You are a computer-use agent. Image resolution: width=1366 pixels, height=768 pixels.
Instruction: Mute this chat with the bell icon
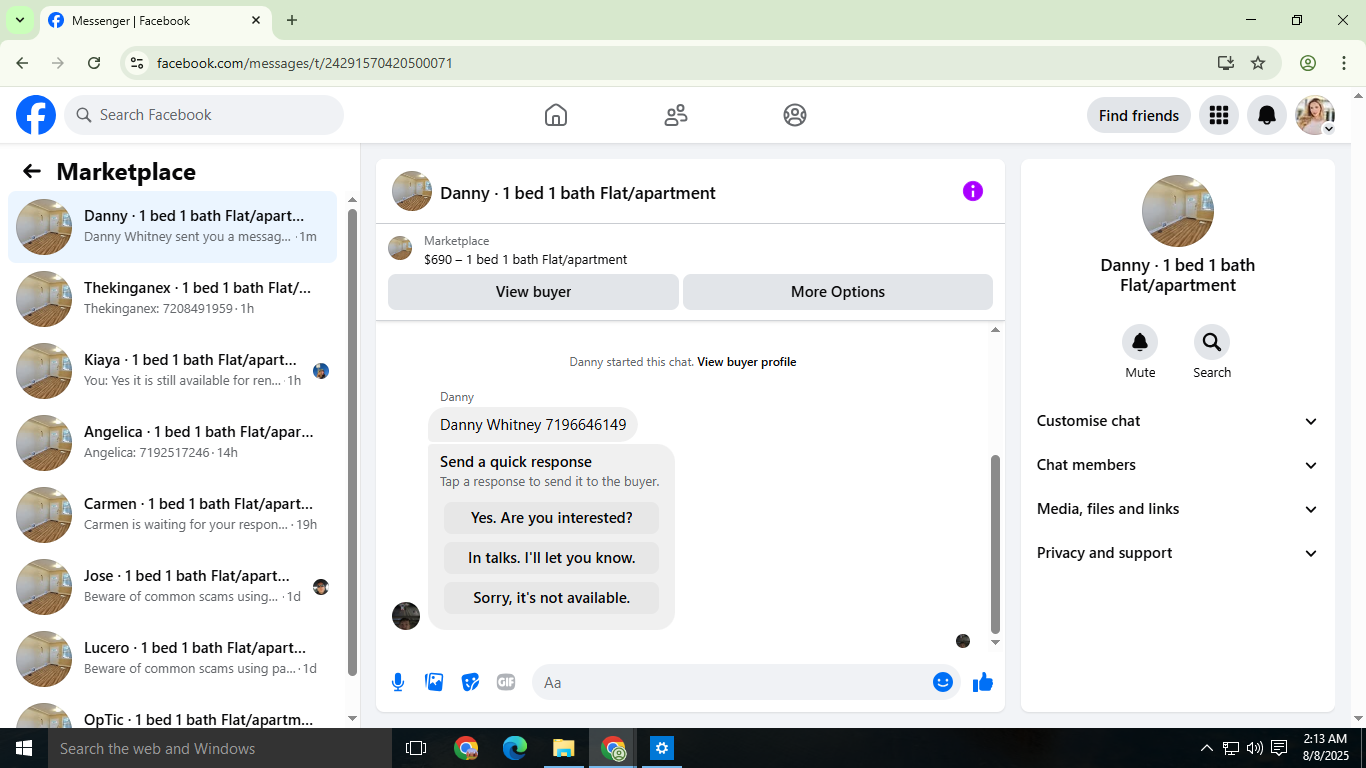click(x=1140, y=343)
